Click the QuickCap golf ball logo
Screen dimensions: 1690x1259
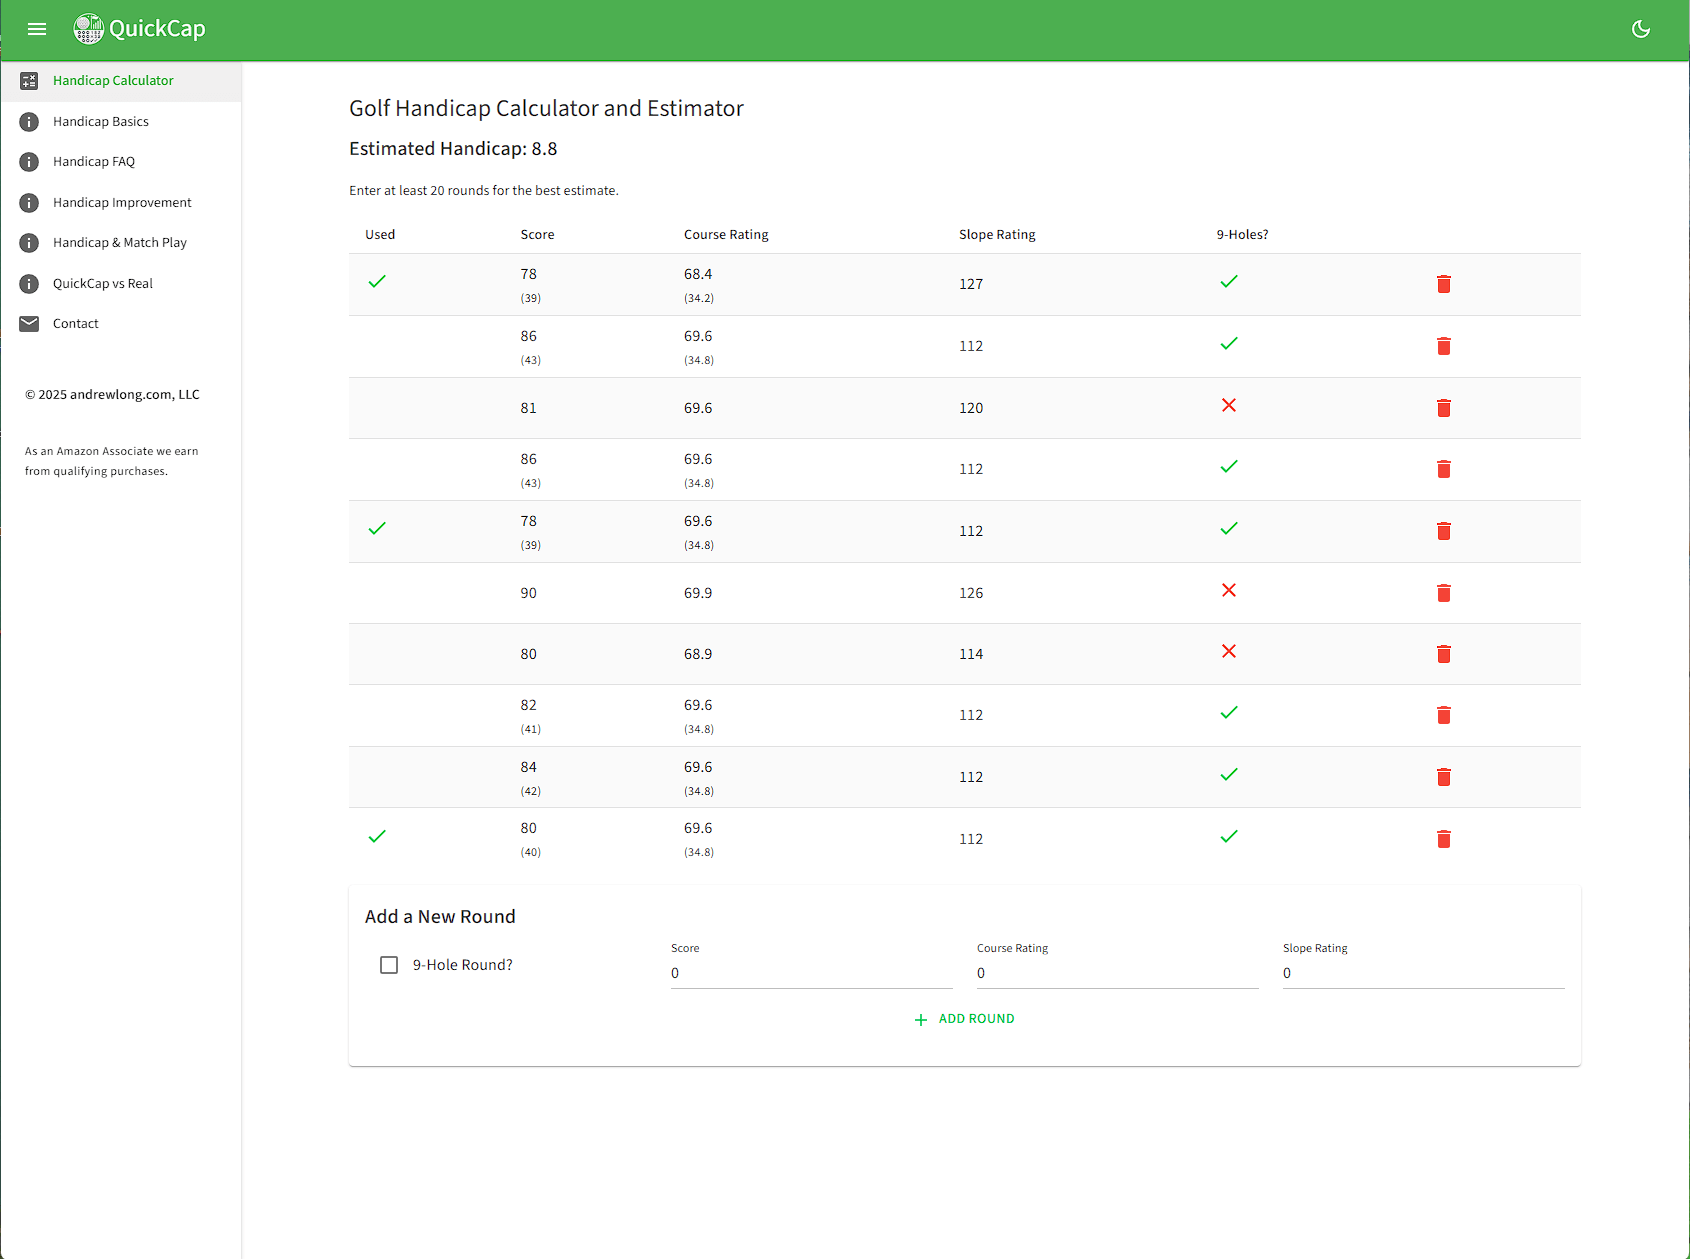88,29
